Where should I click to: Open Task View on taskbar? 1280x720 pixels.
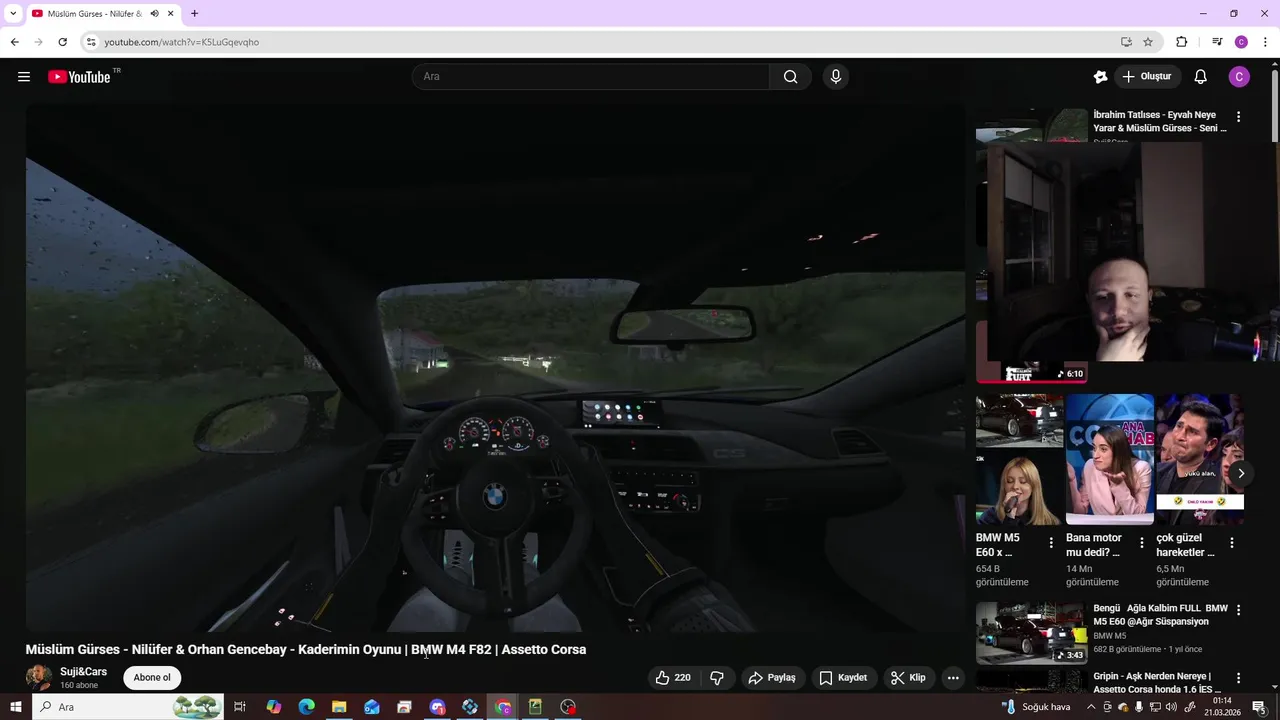click(240, 707)
